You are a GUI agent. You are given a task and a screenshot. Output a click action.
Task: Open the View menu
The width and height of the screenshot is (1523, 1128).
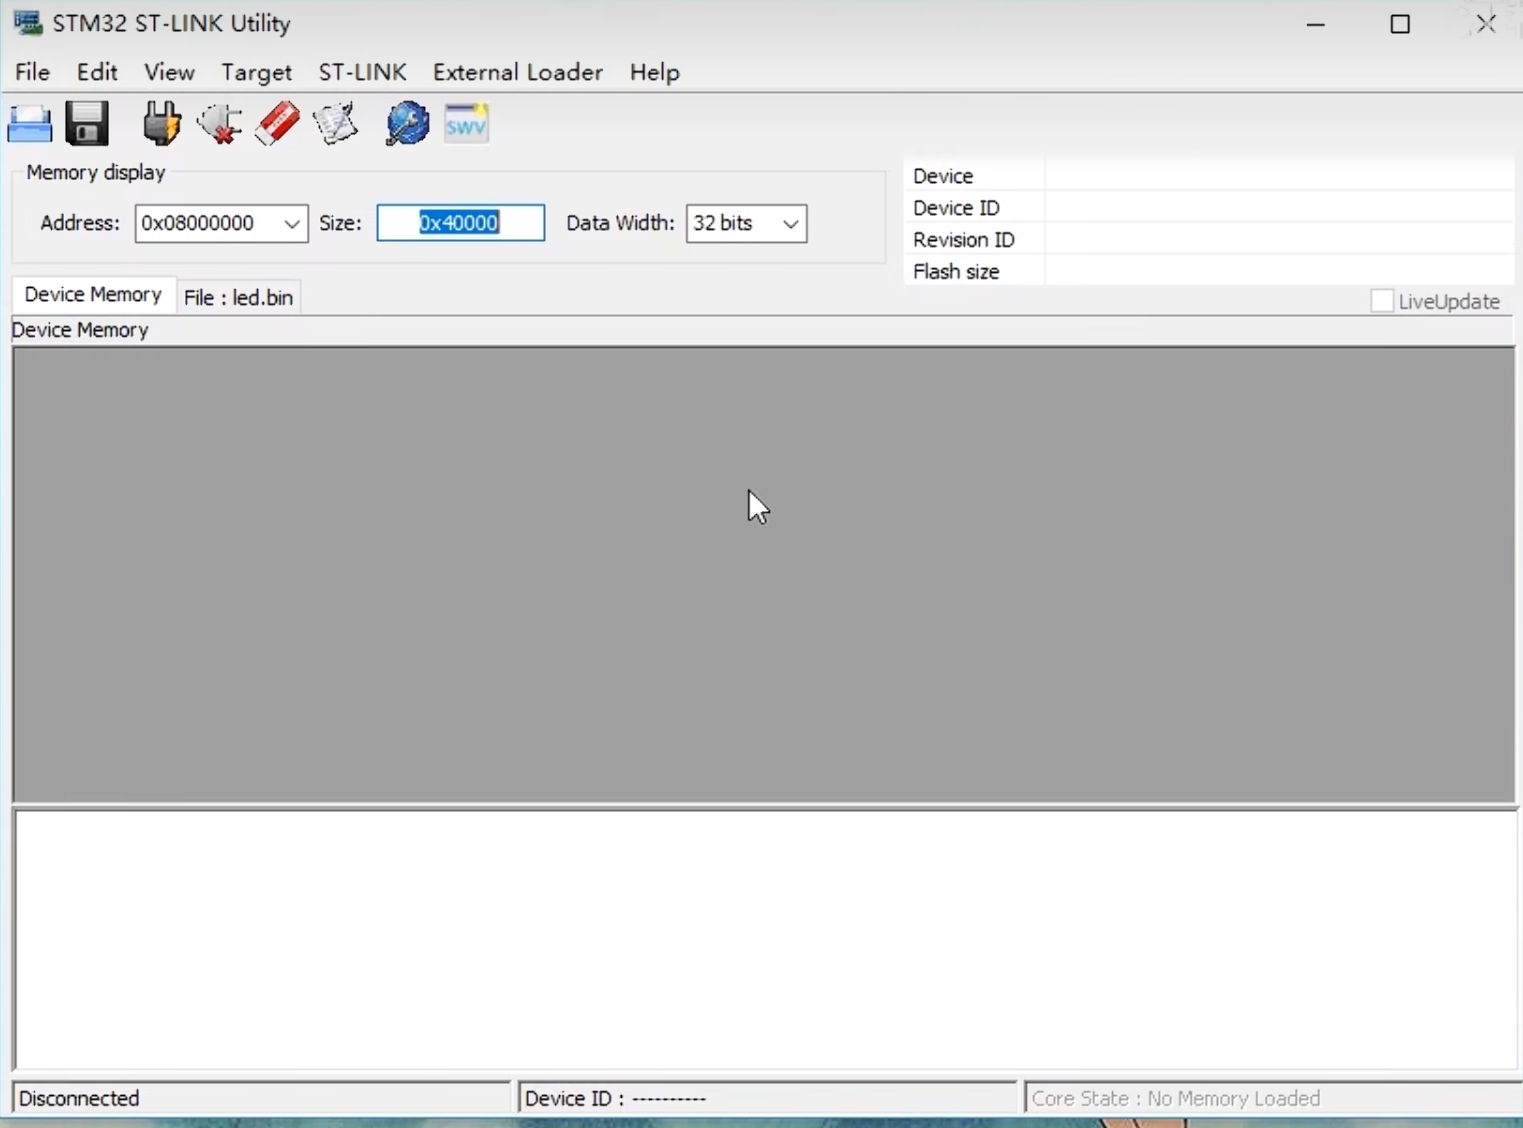point(169,72)
